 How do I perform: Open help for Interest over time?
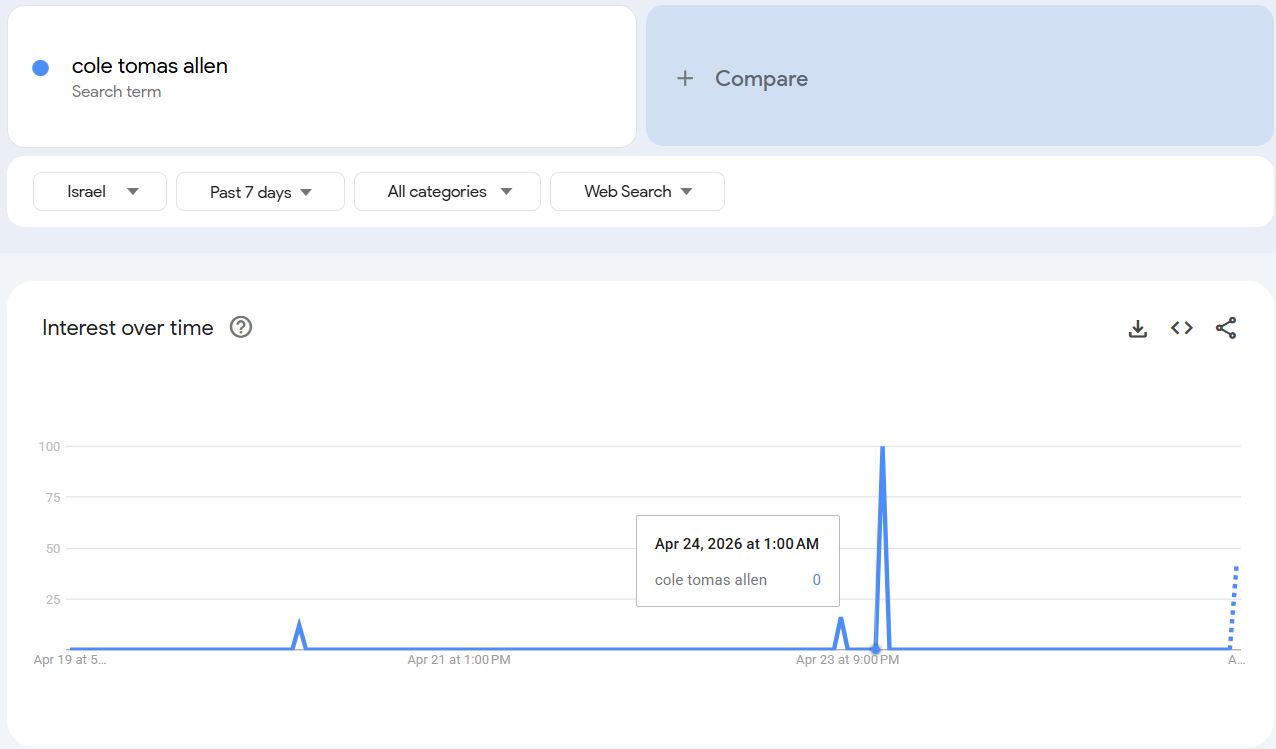point(240,327)
